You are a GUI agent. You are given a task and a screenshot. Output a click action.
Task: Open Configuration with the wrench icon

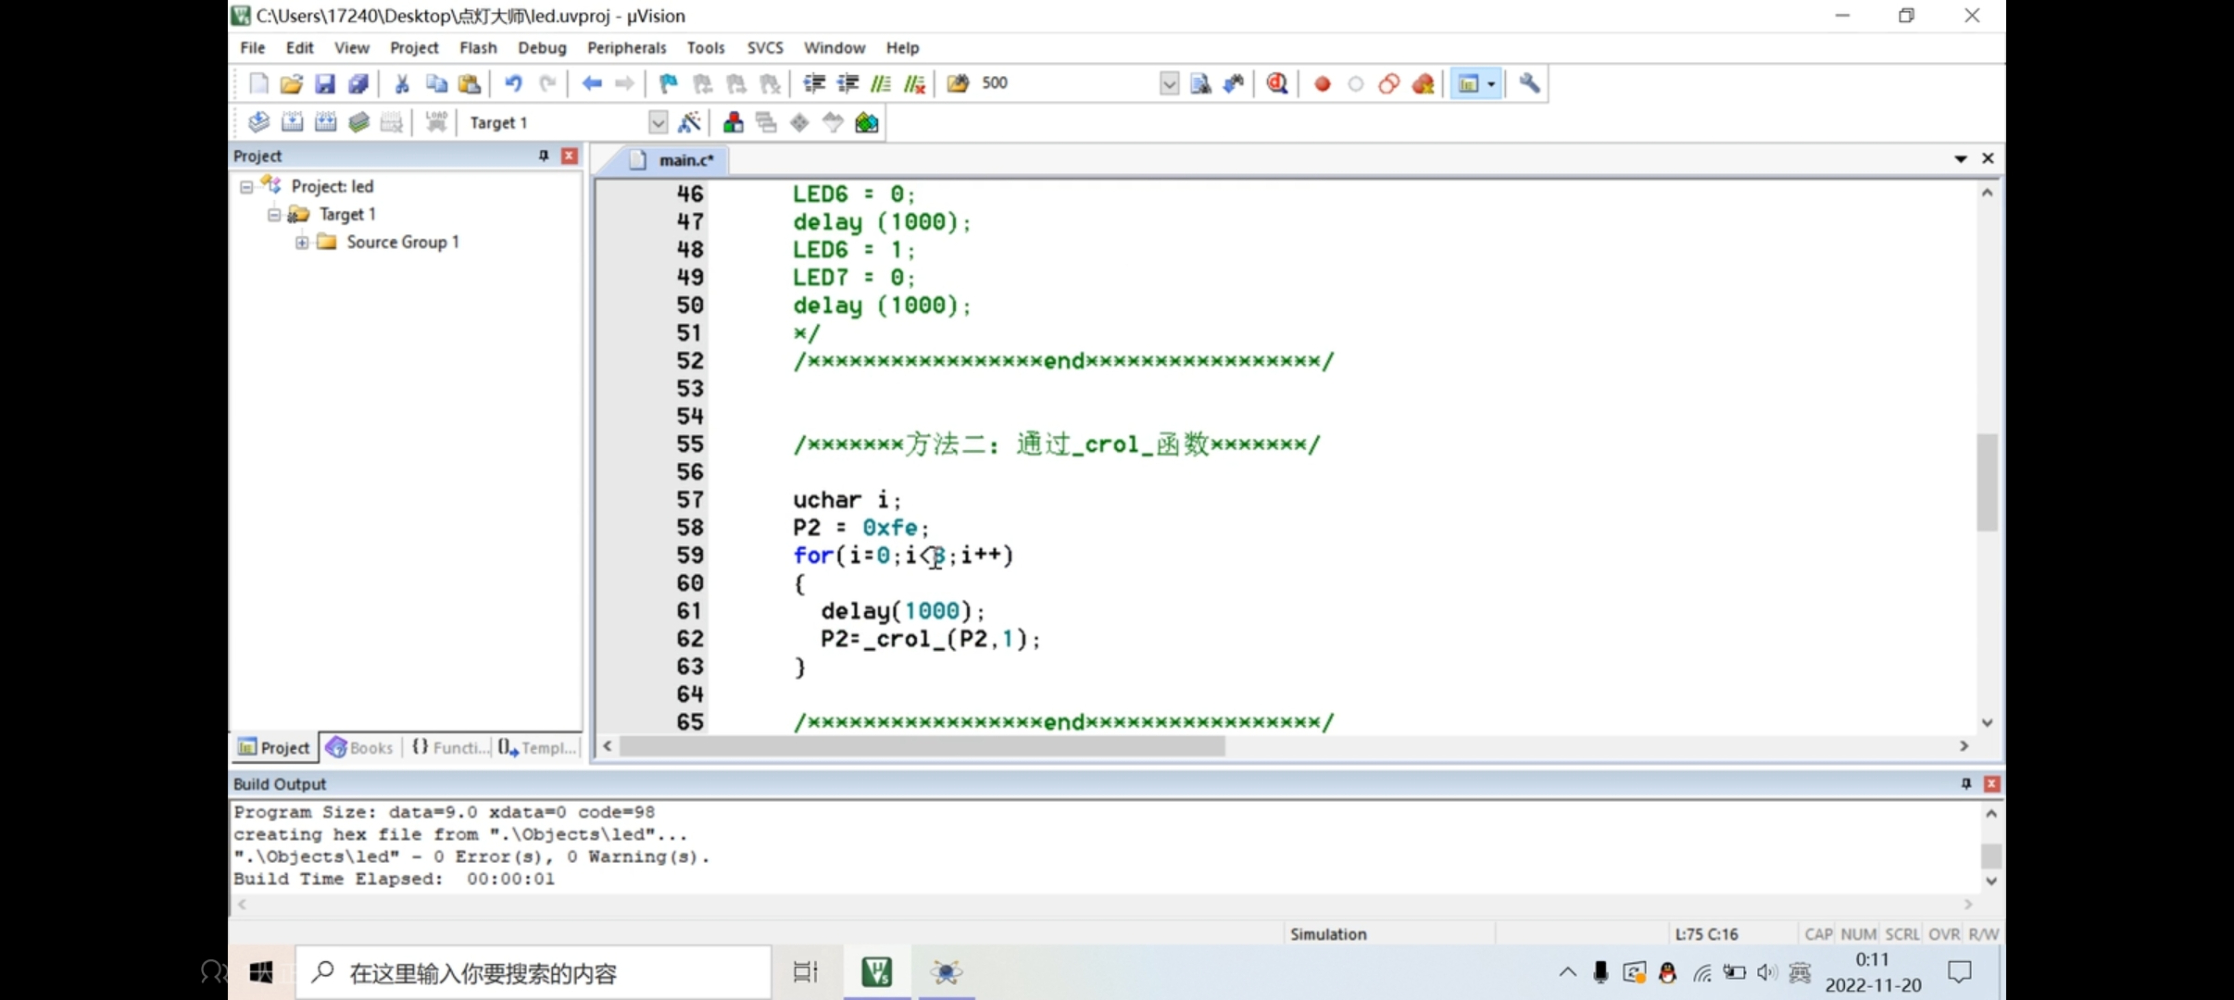click(1529, 83)
